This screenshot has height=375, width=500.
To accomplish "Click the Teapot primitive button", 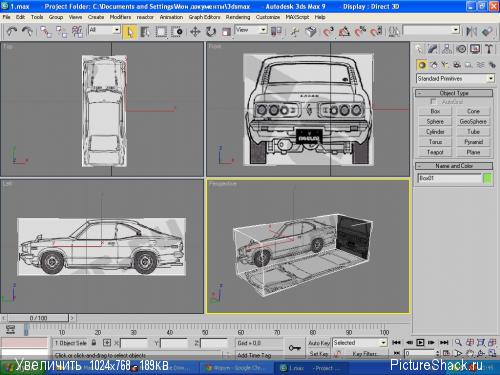I will (x=435, y=152).
